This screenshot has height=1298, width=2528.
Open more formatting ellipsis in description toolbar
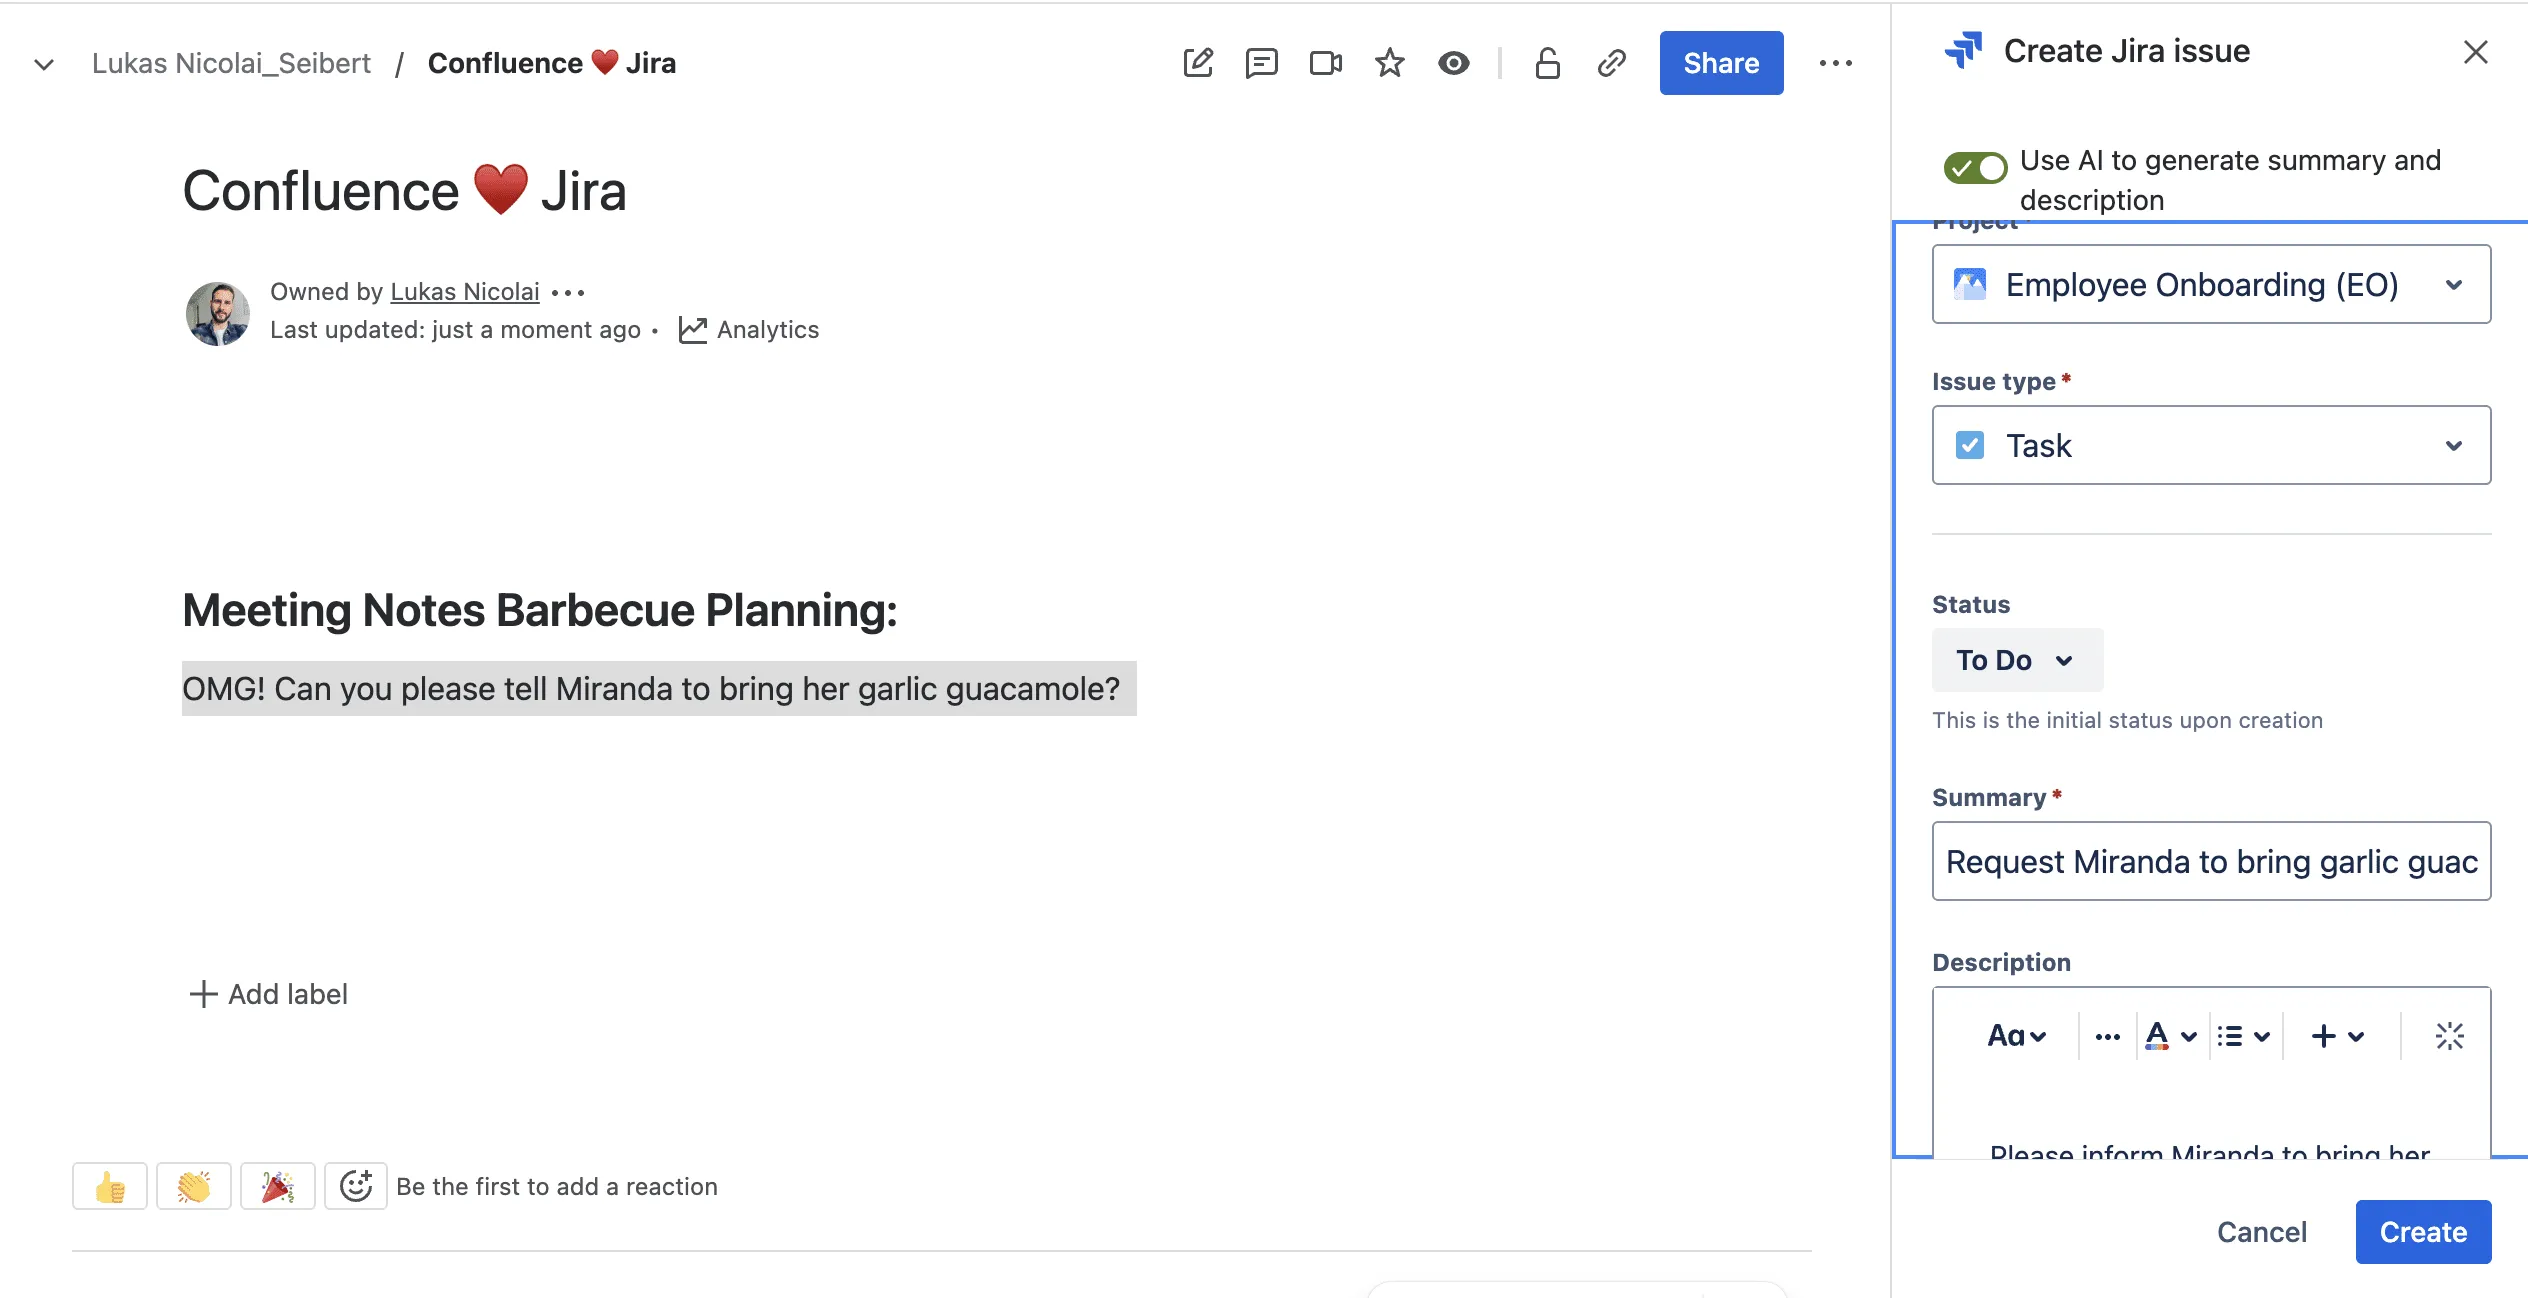(x=2107, y=1036)
